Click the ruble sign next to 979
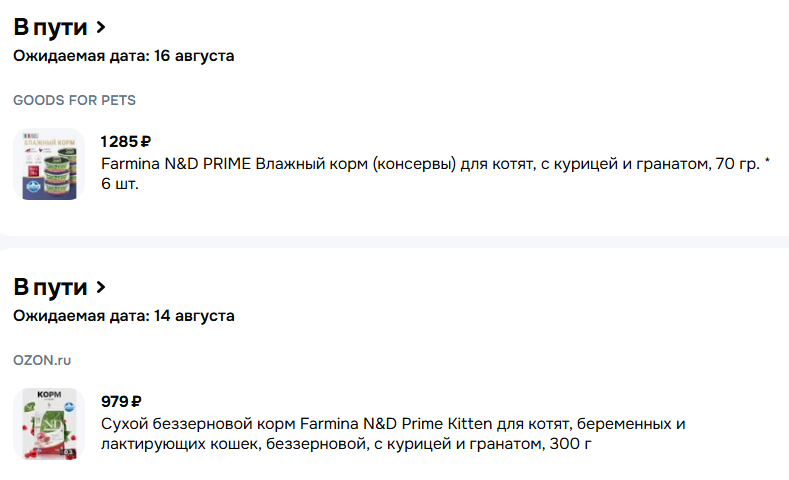The image size is (789, 480). (136, 402)
